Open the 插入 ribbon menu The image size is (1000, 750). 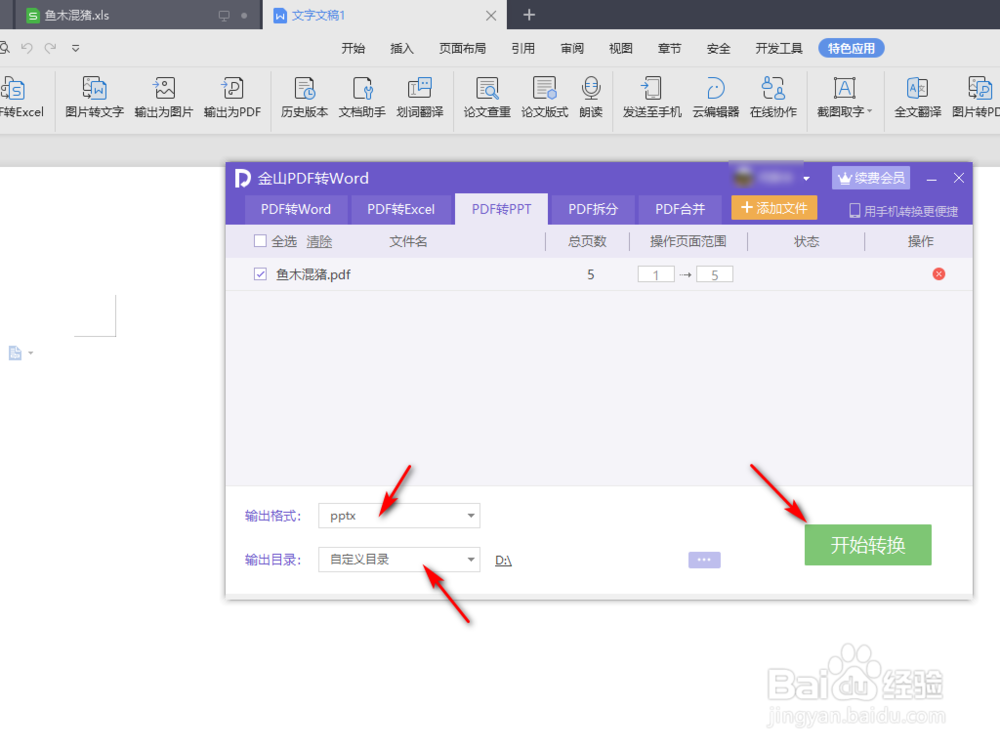[402, 48]
